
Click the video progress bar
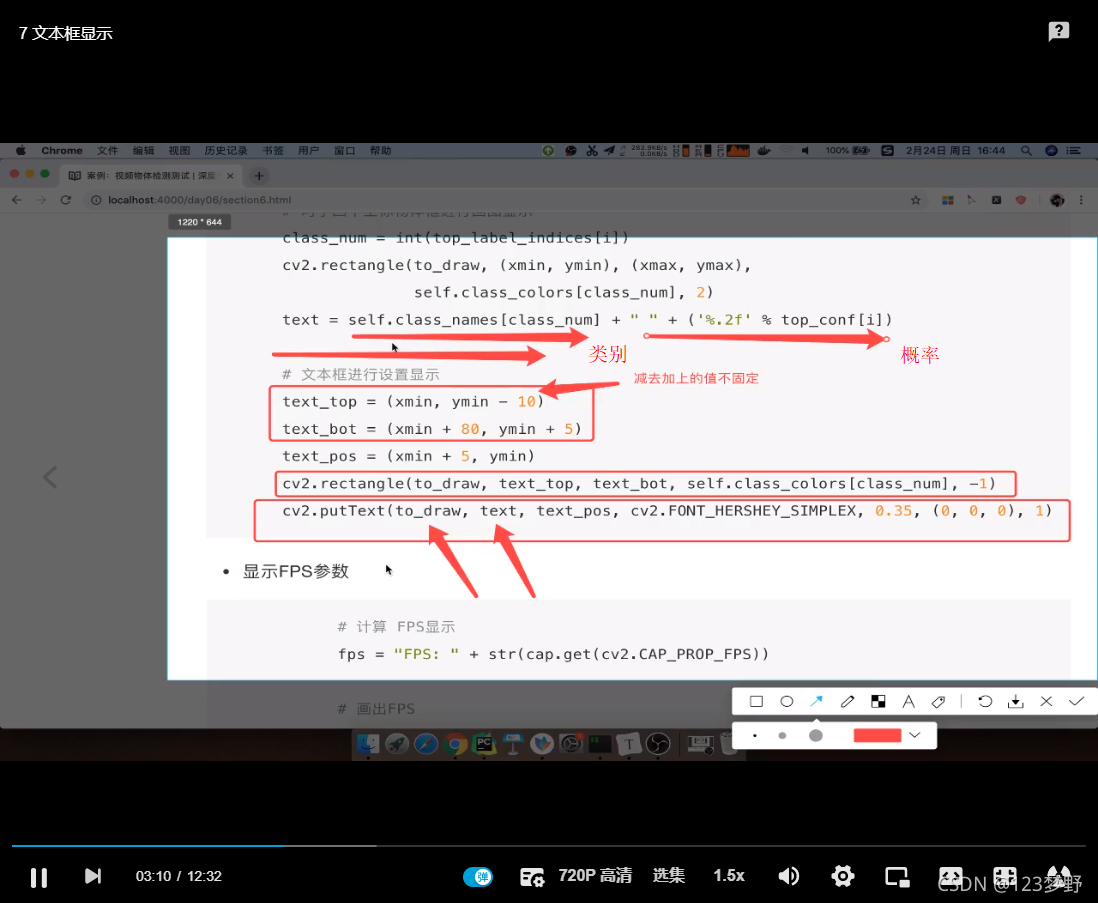tap(549, 846)
